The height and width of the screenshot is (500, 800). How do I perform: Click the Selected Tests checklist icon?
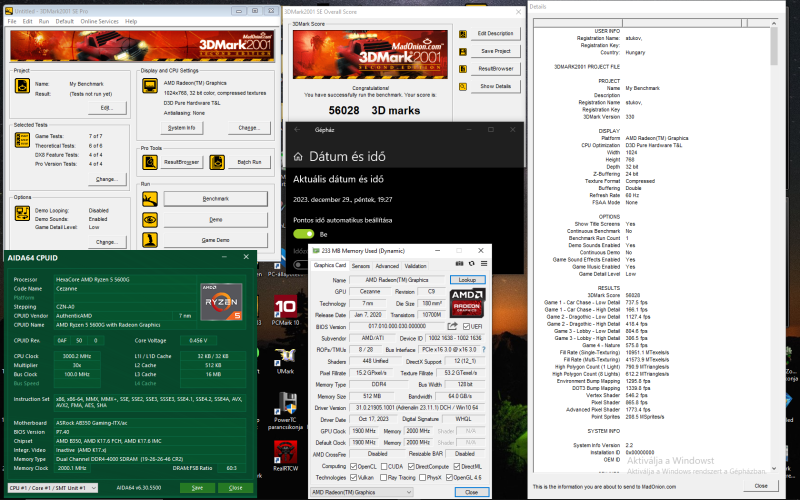pyautogui.click(x=22, y=140)
